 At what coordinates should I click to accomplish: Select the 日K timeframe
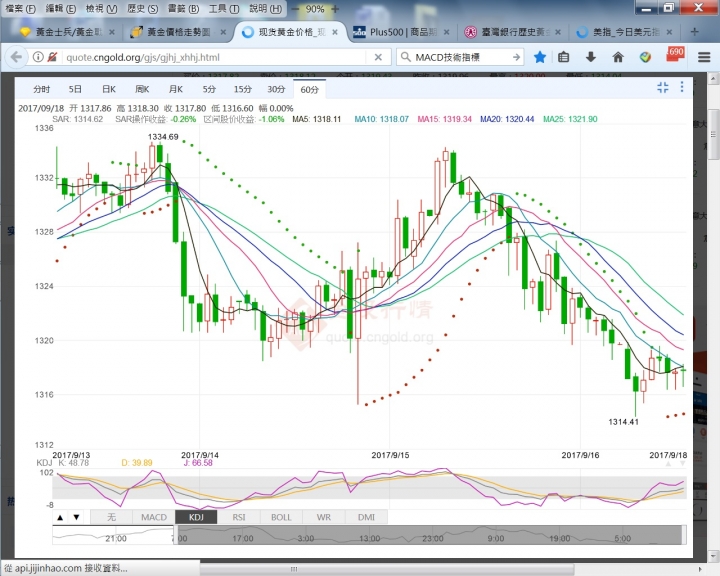coord(108,89)
